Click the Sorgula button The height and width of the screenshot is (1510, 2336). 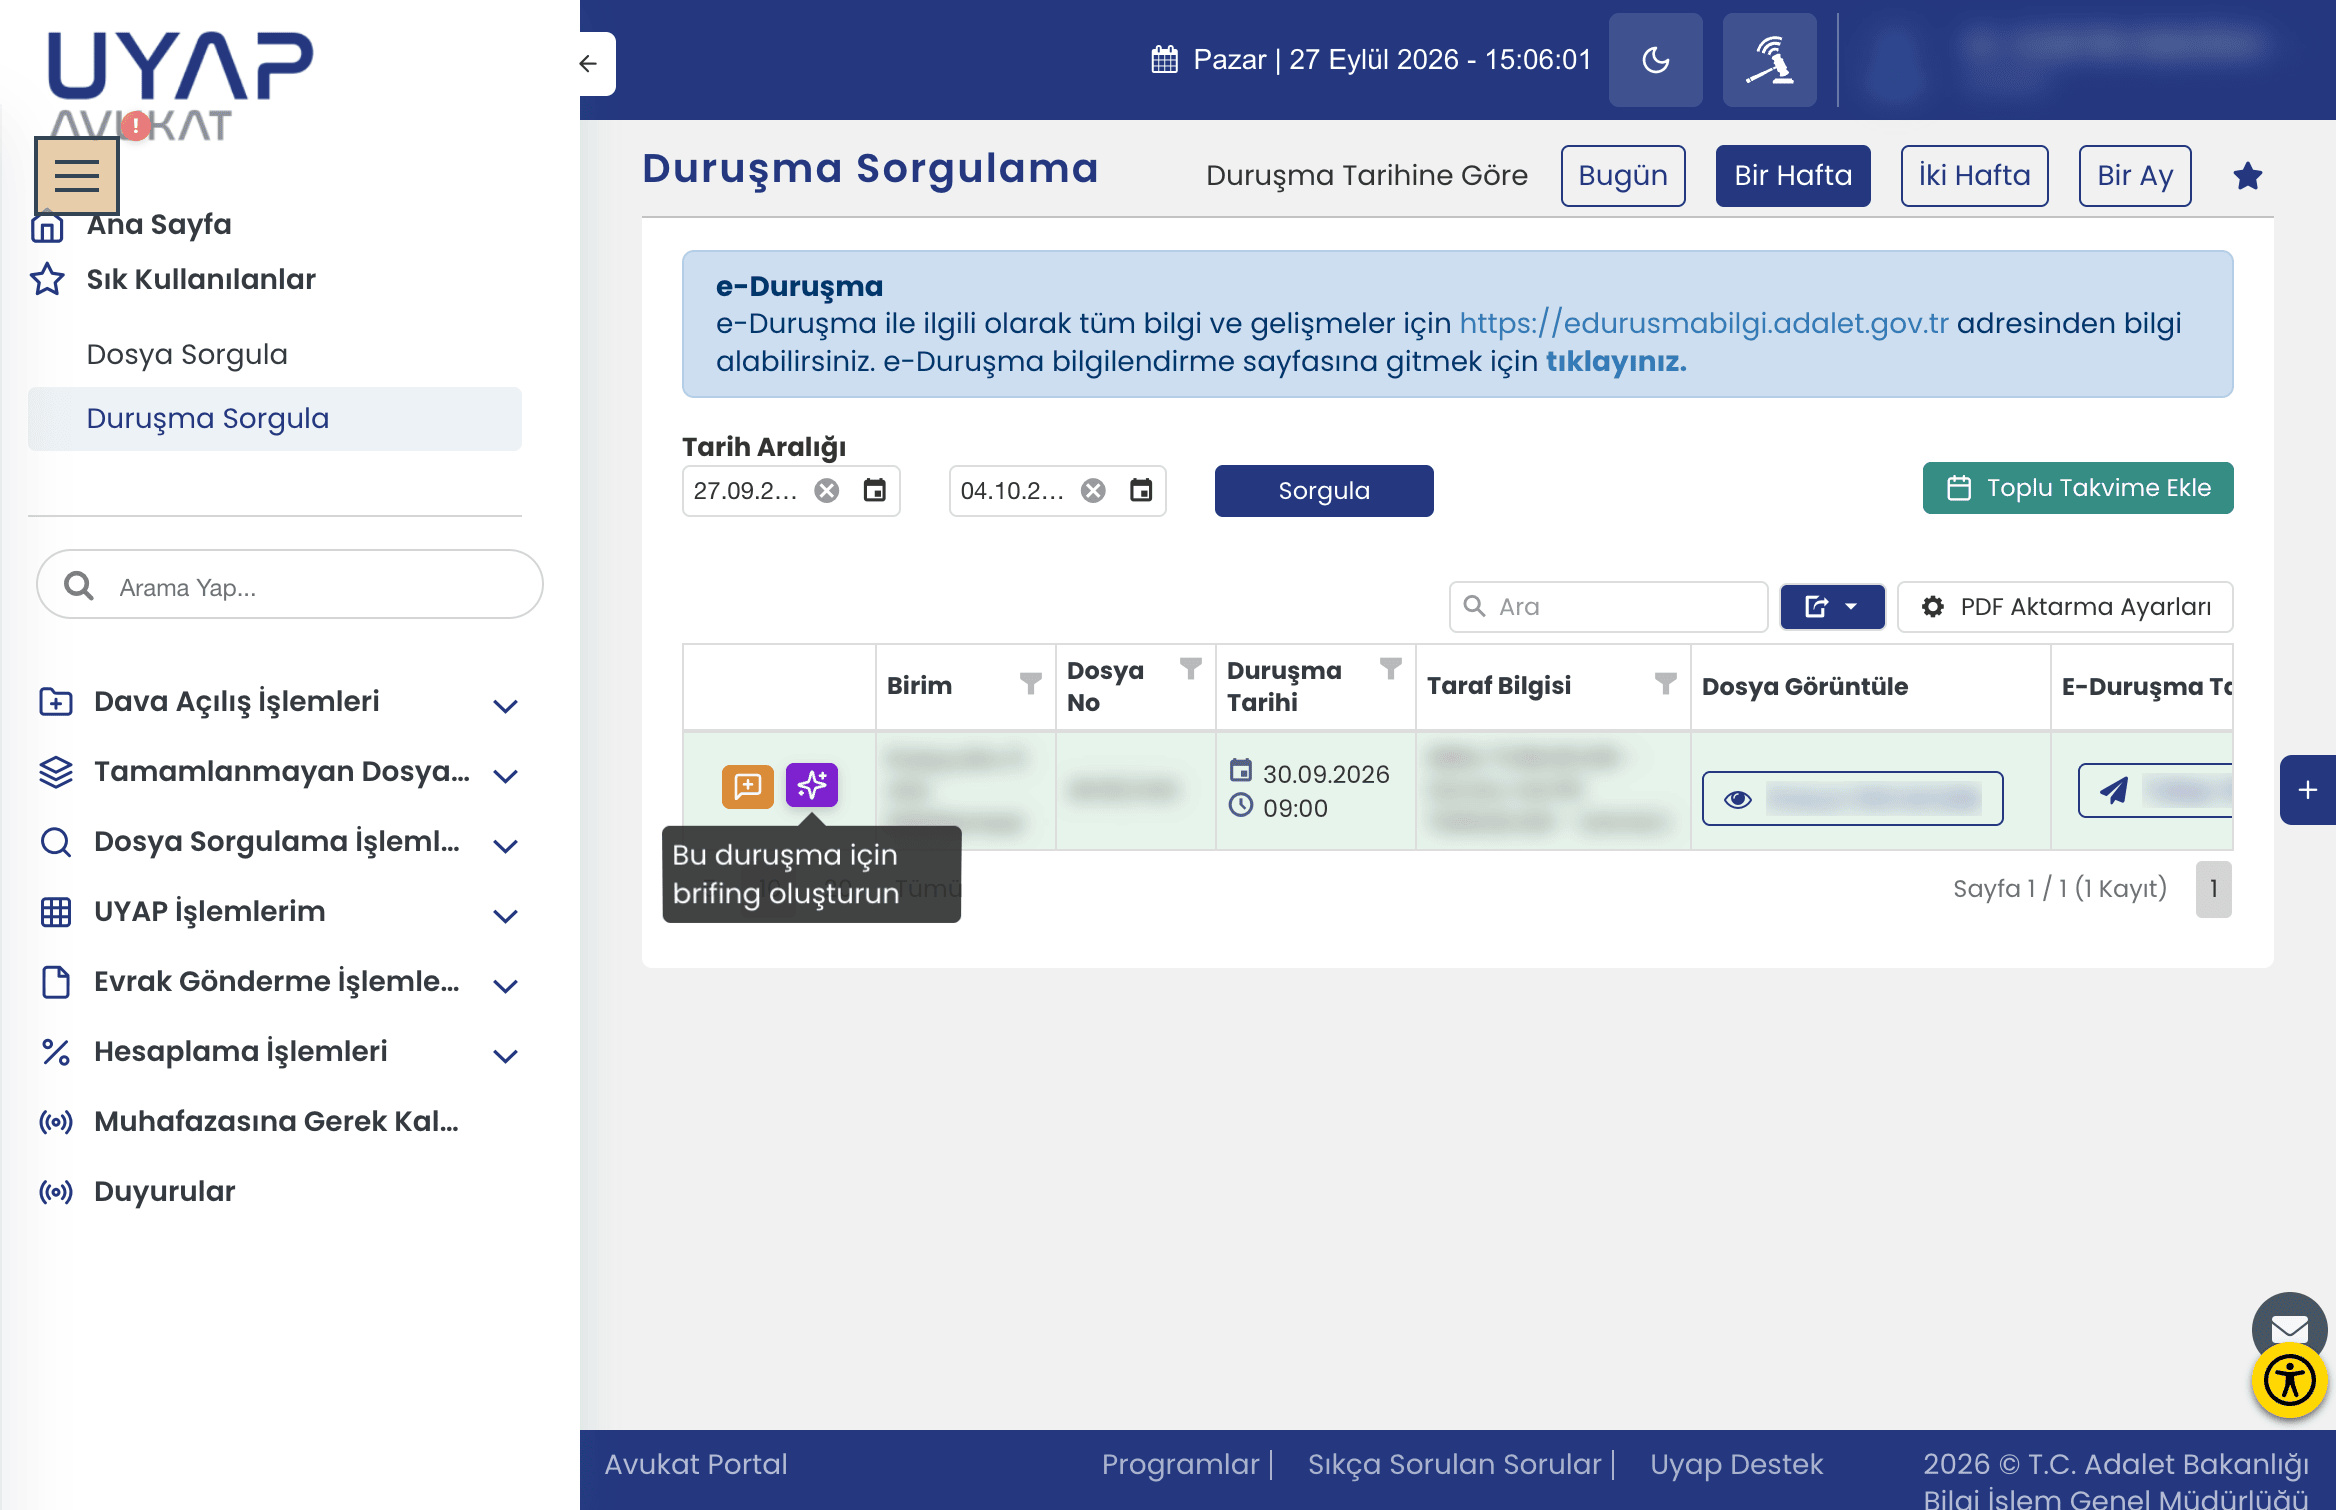point(1323,491)
